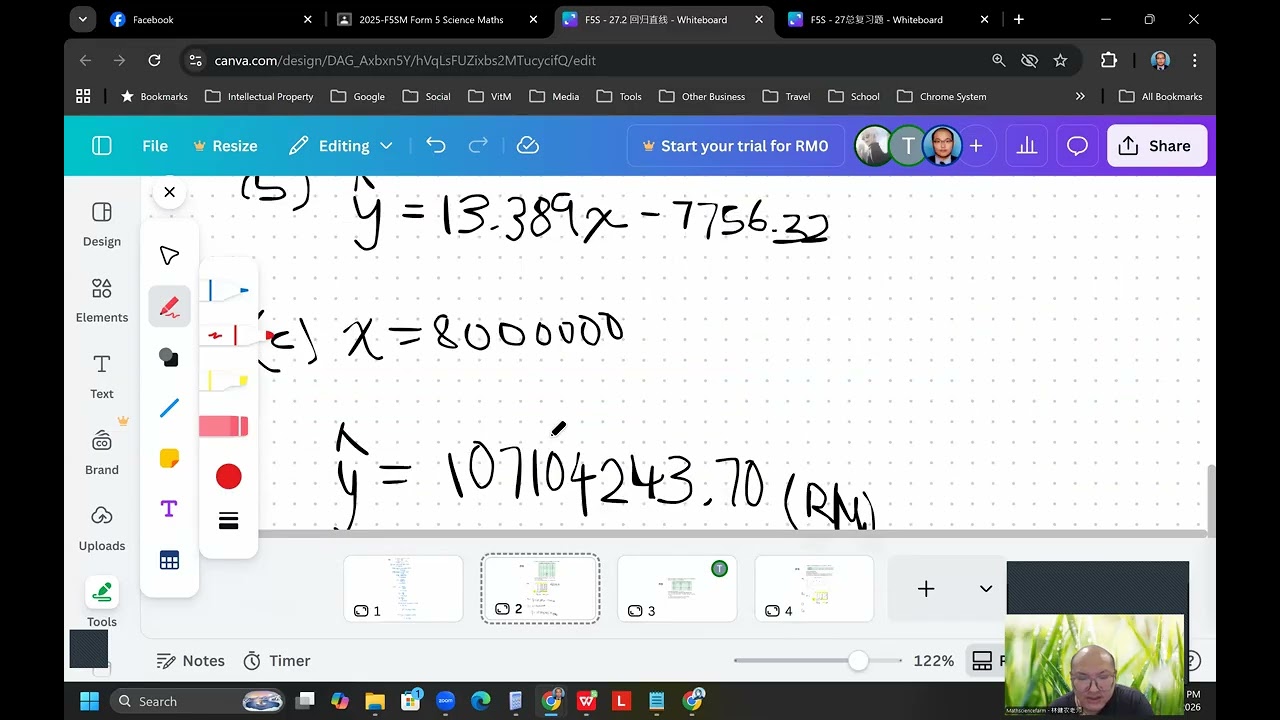Select page 3 thumbnail

(x=677, y=589)
